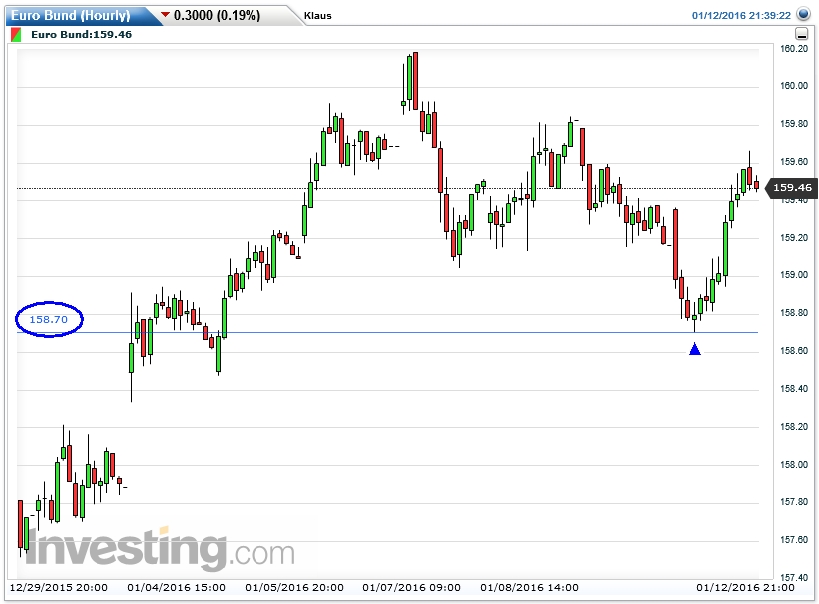819x604 pixels.
Task: Collapse the chart using the minus button
Action: [x=803, y=34]
